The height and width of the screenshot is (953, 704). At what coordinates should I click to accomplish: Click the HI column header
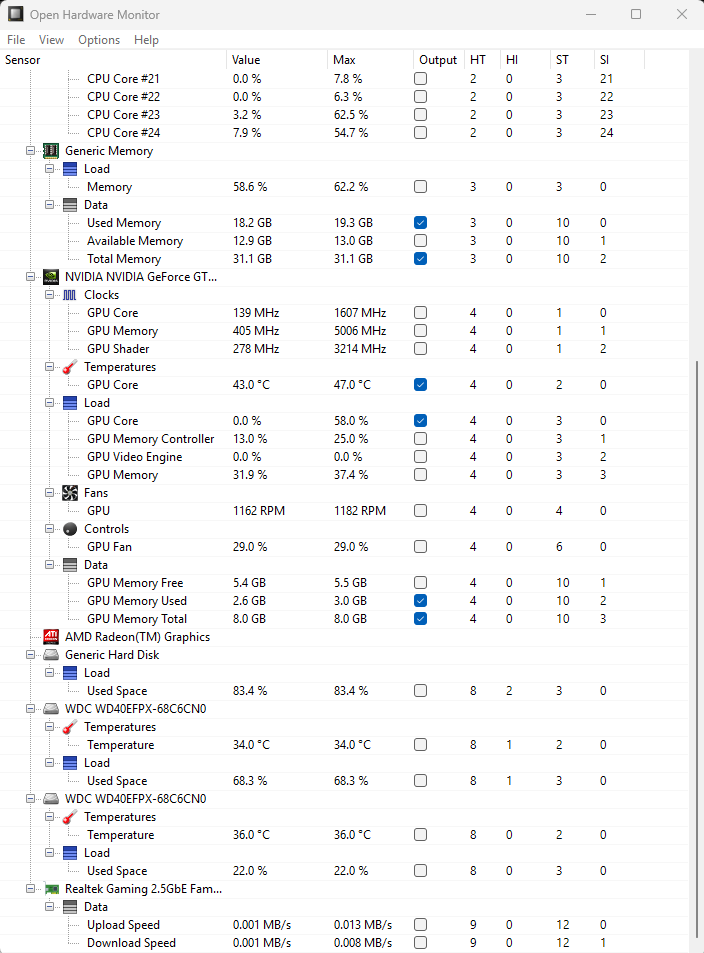(x=525, y=60)
